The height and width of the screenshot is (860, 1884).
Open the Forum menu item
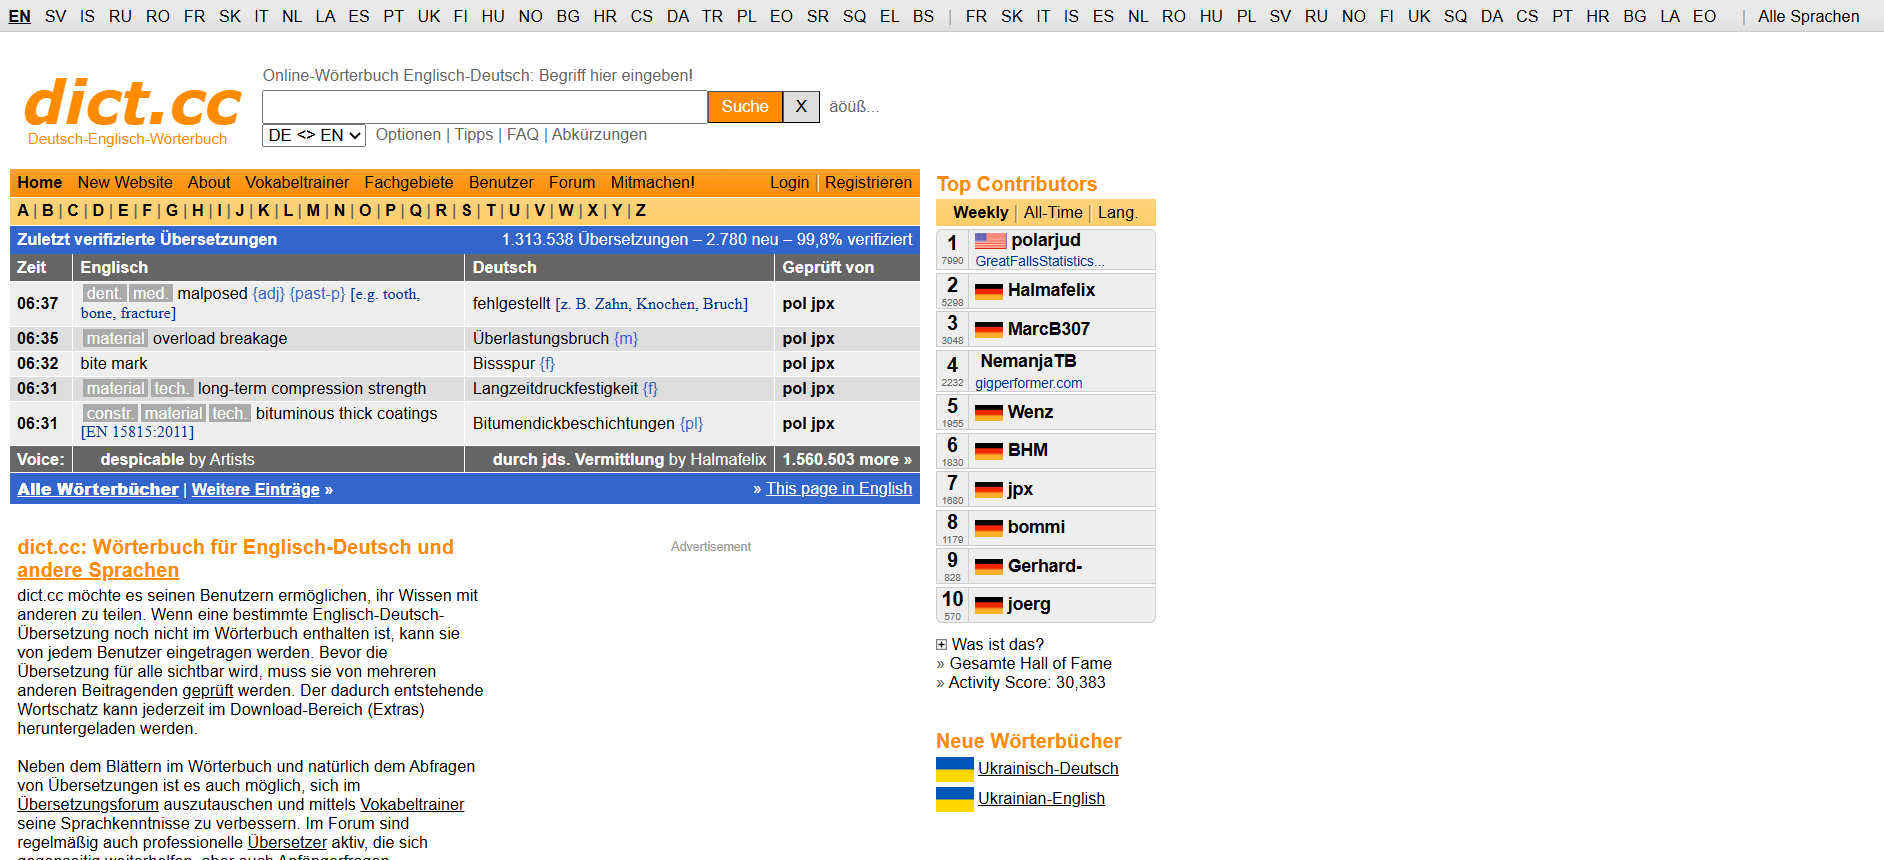[x=572, y=183]
